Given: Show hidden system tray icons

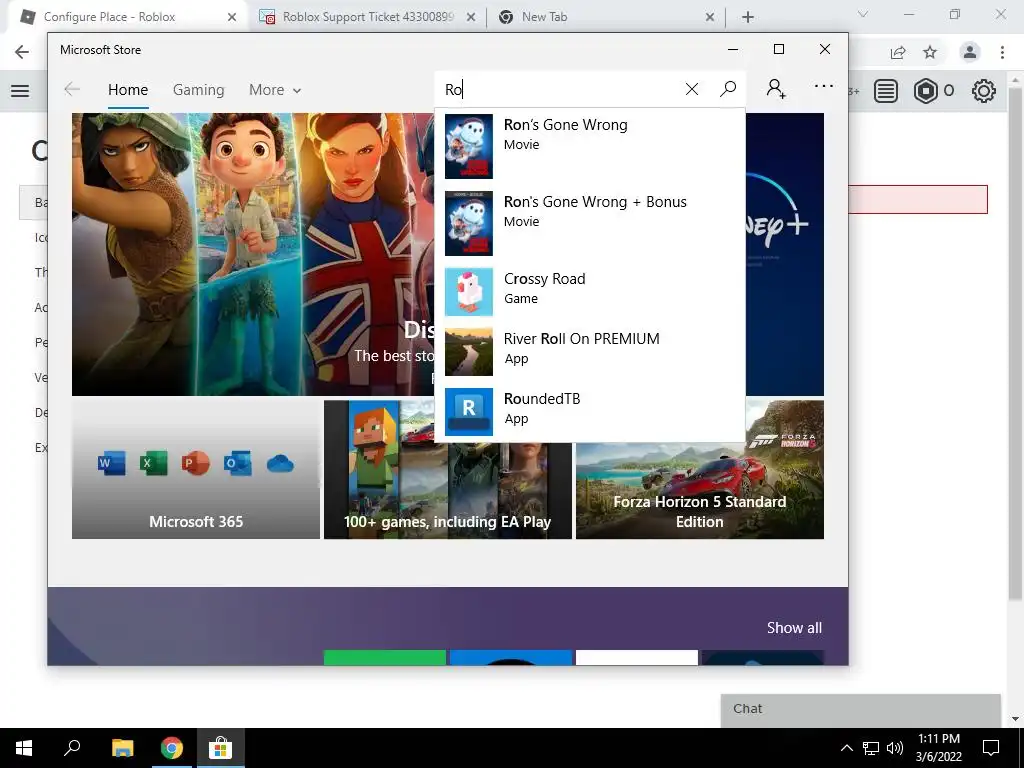Looking at the screenshot, I should coord(846,748).
